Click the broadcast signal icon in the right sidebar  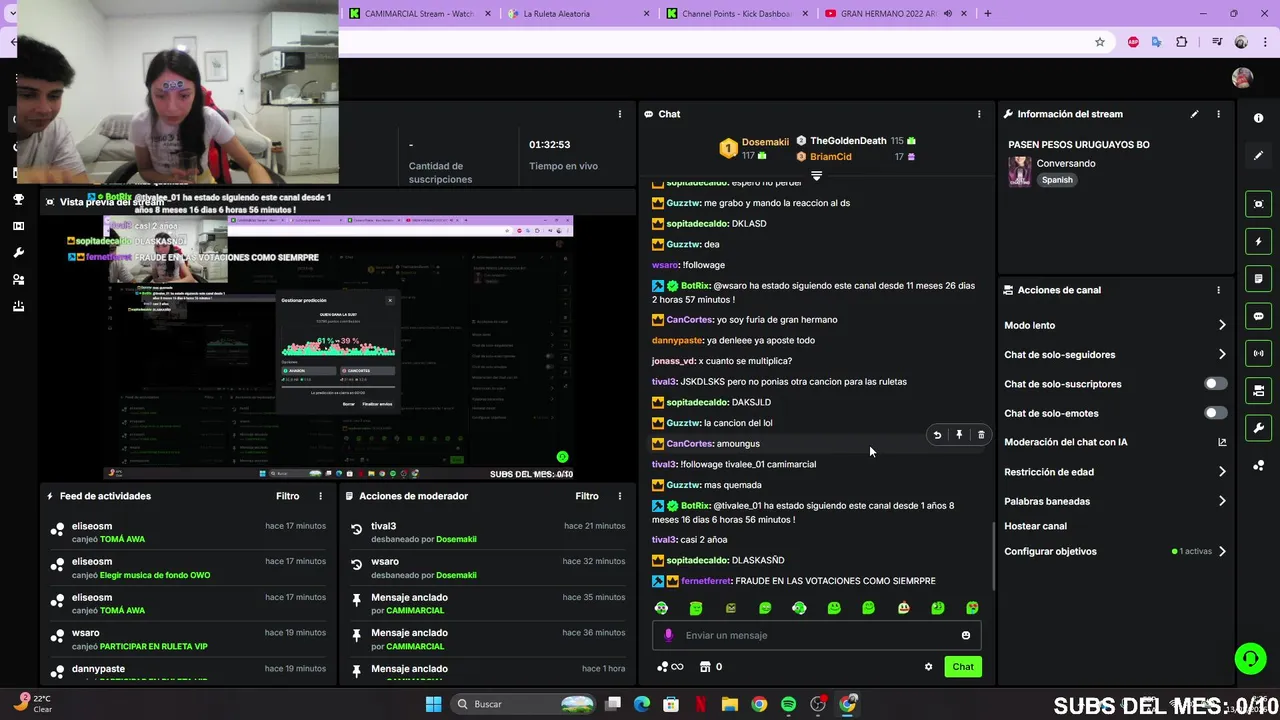click(1258, 353)
